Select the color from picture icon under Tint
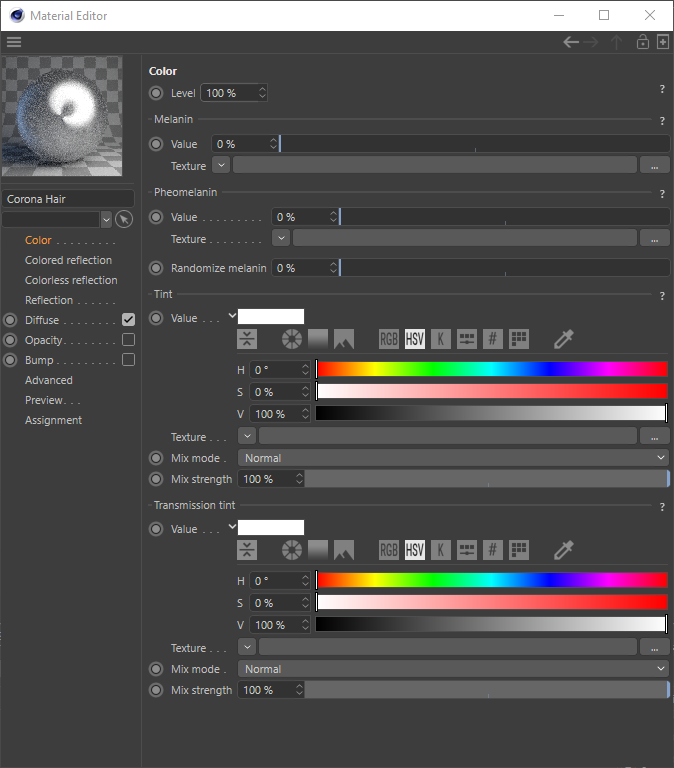 click(x=344, y=339)
